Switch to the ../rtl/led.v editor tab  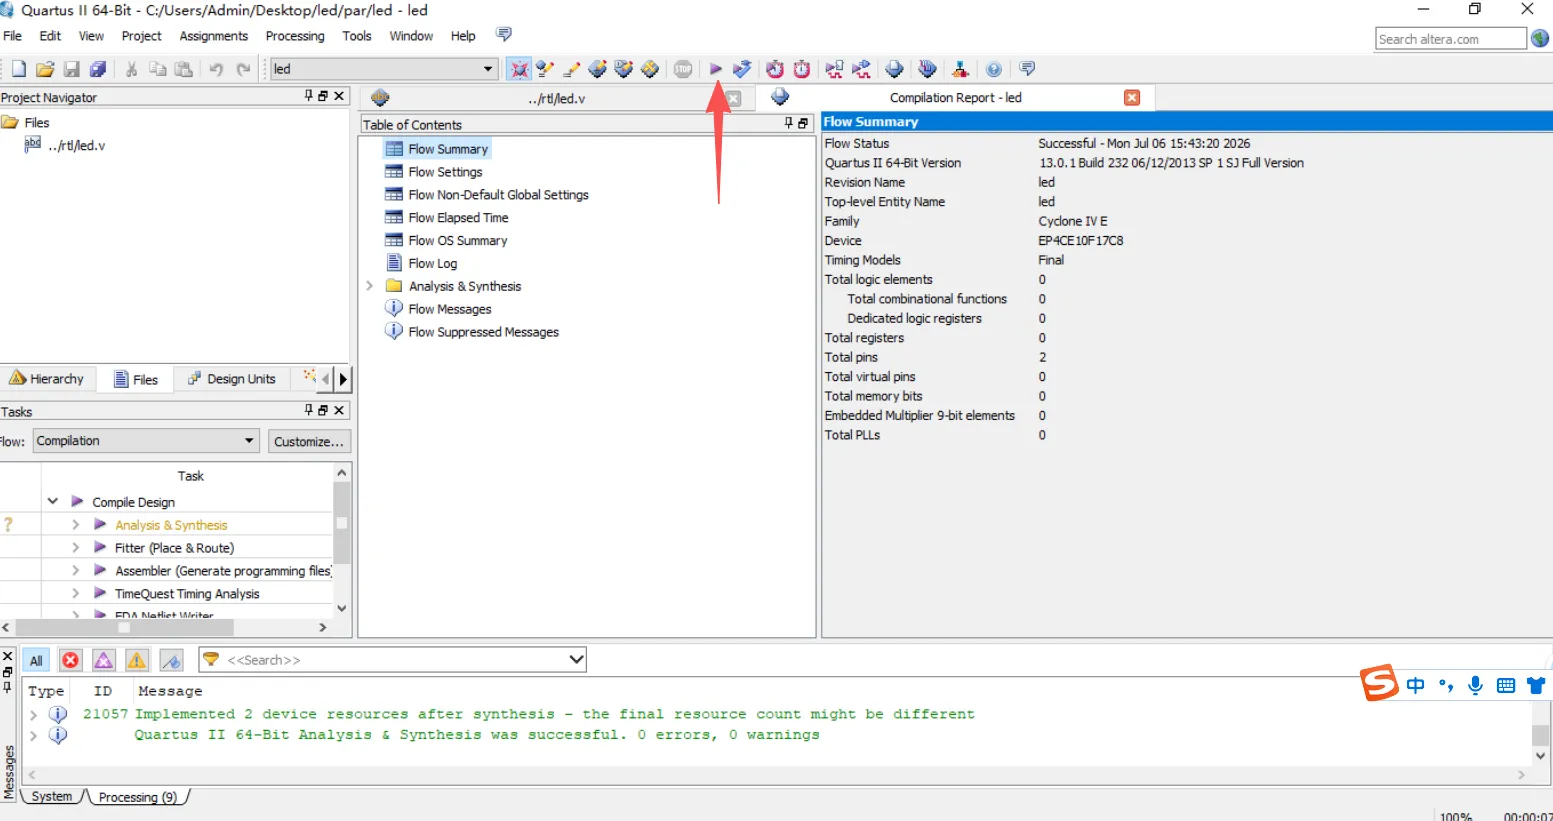click(x=556, y=98)
